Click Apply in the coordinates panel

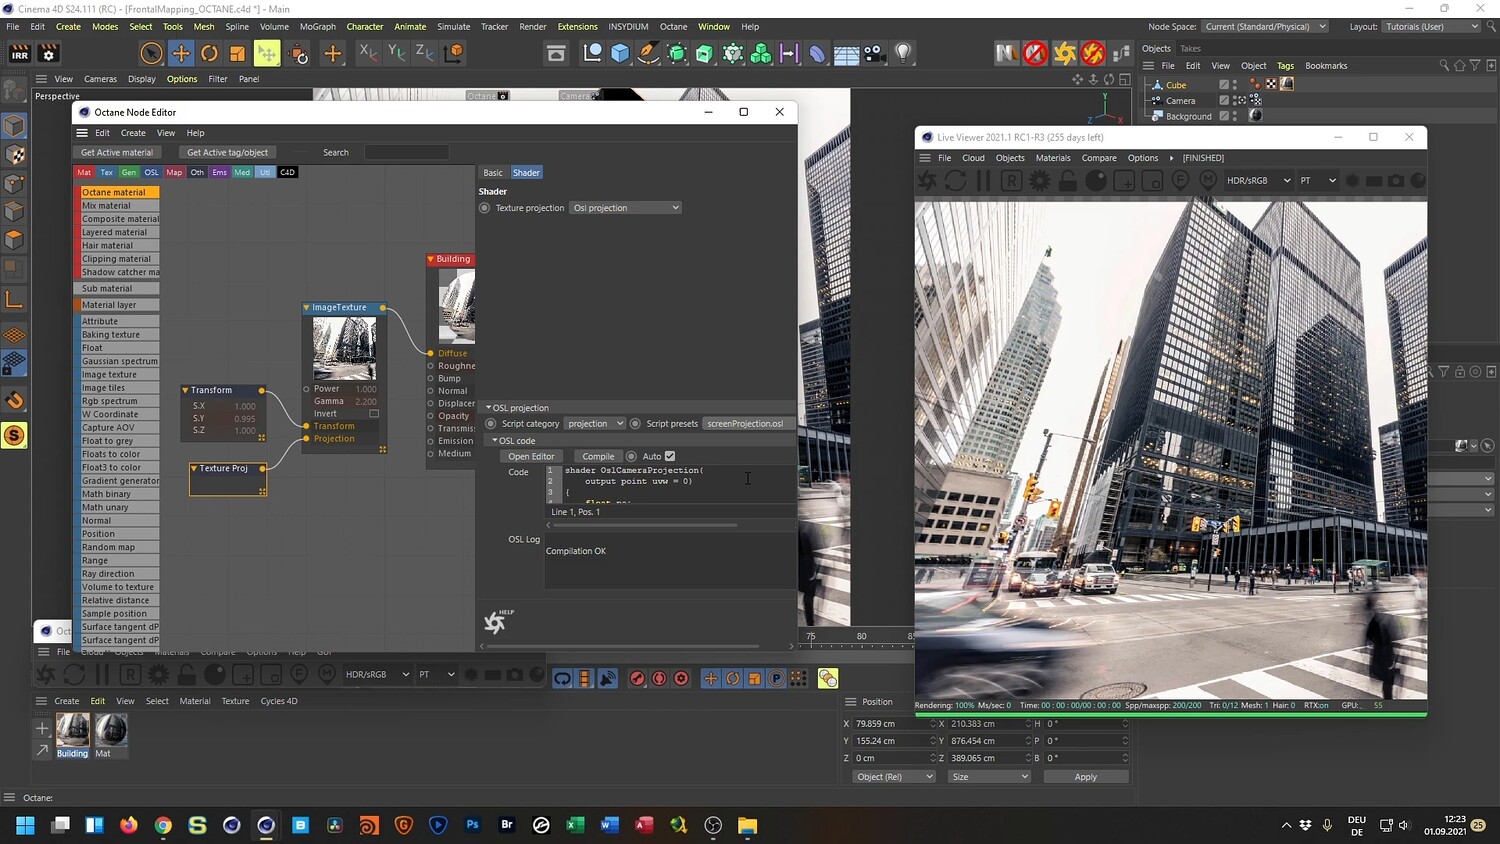click(1086, 777)
